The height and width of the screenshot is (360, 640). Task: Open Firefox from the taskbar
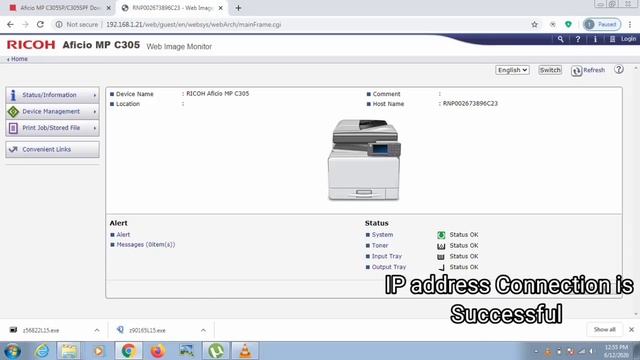158,351
